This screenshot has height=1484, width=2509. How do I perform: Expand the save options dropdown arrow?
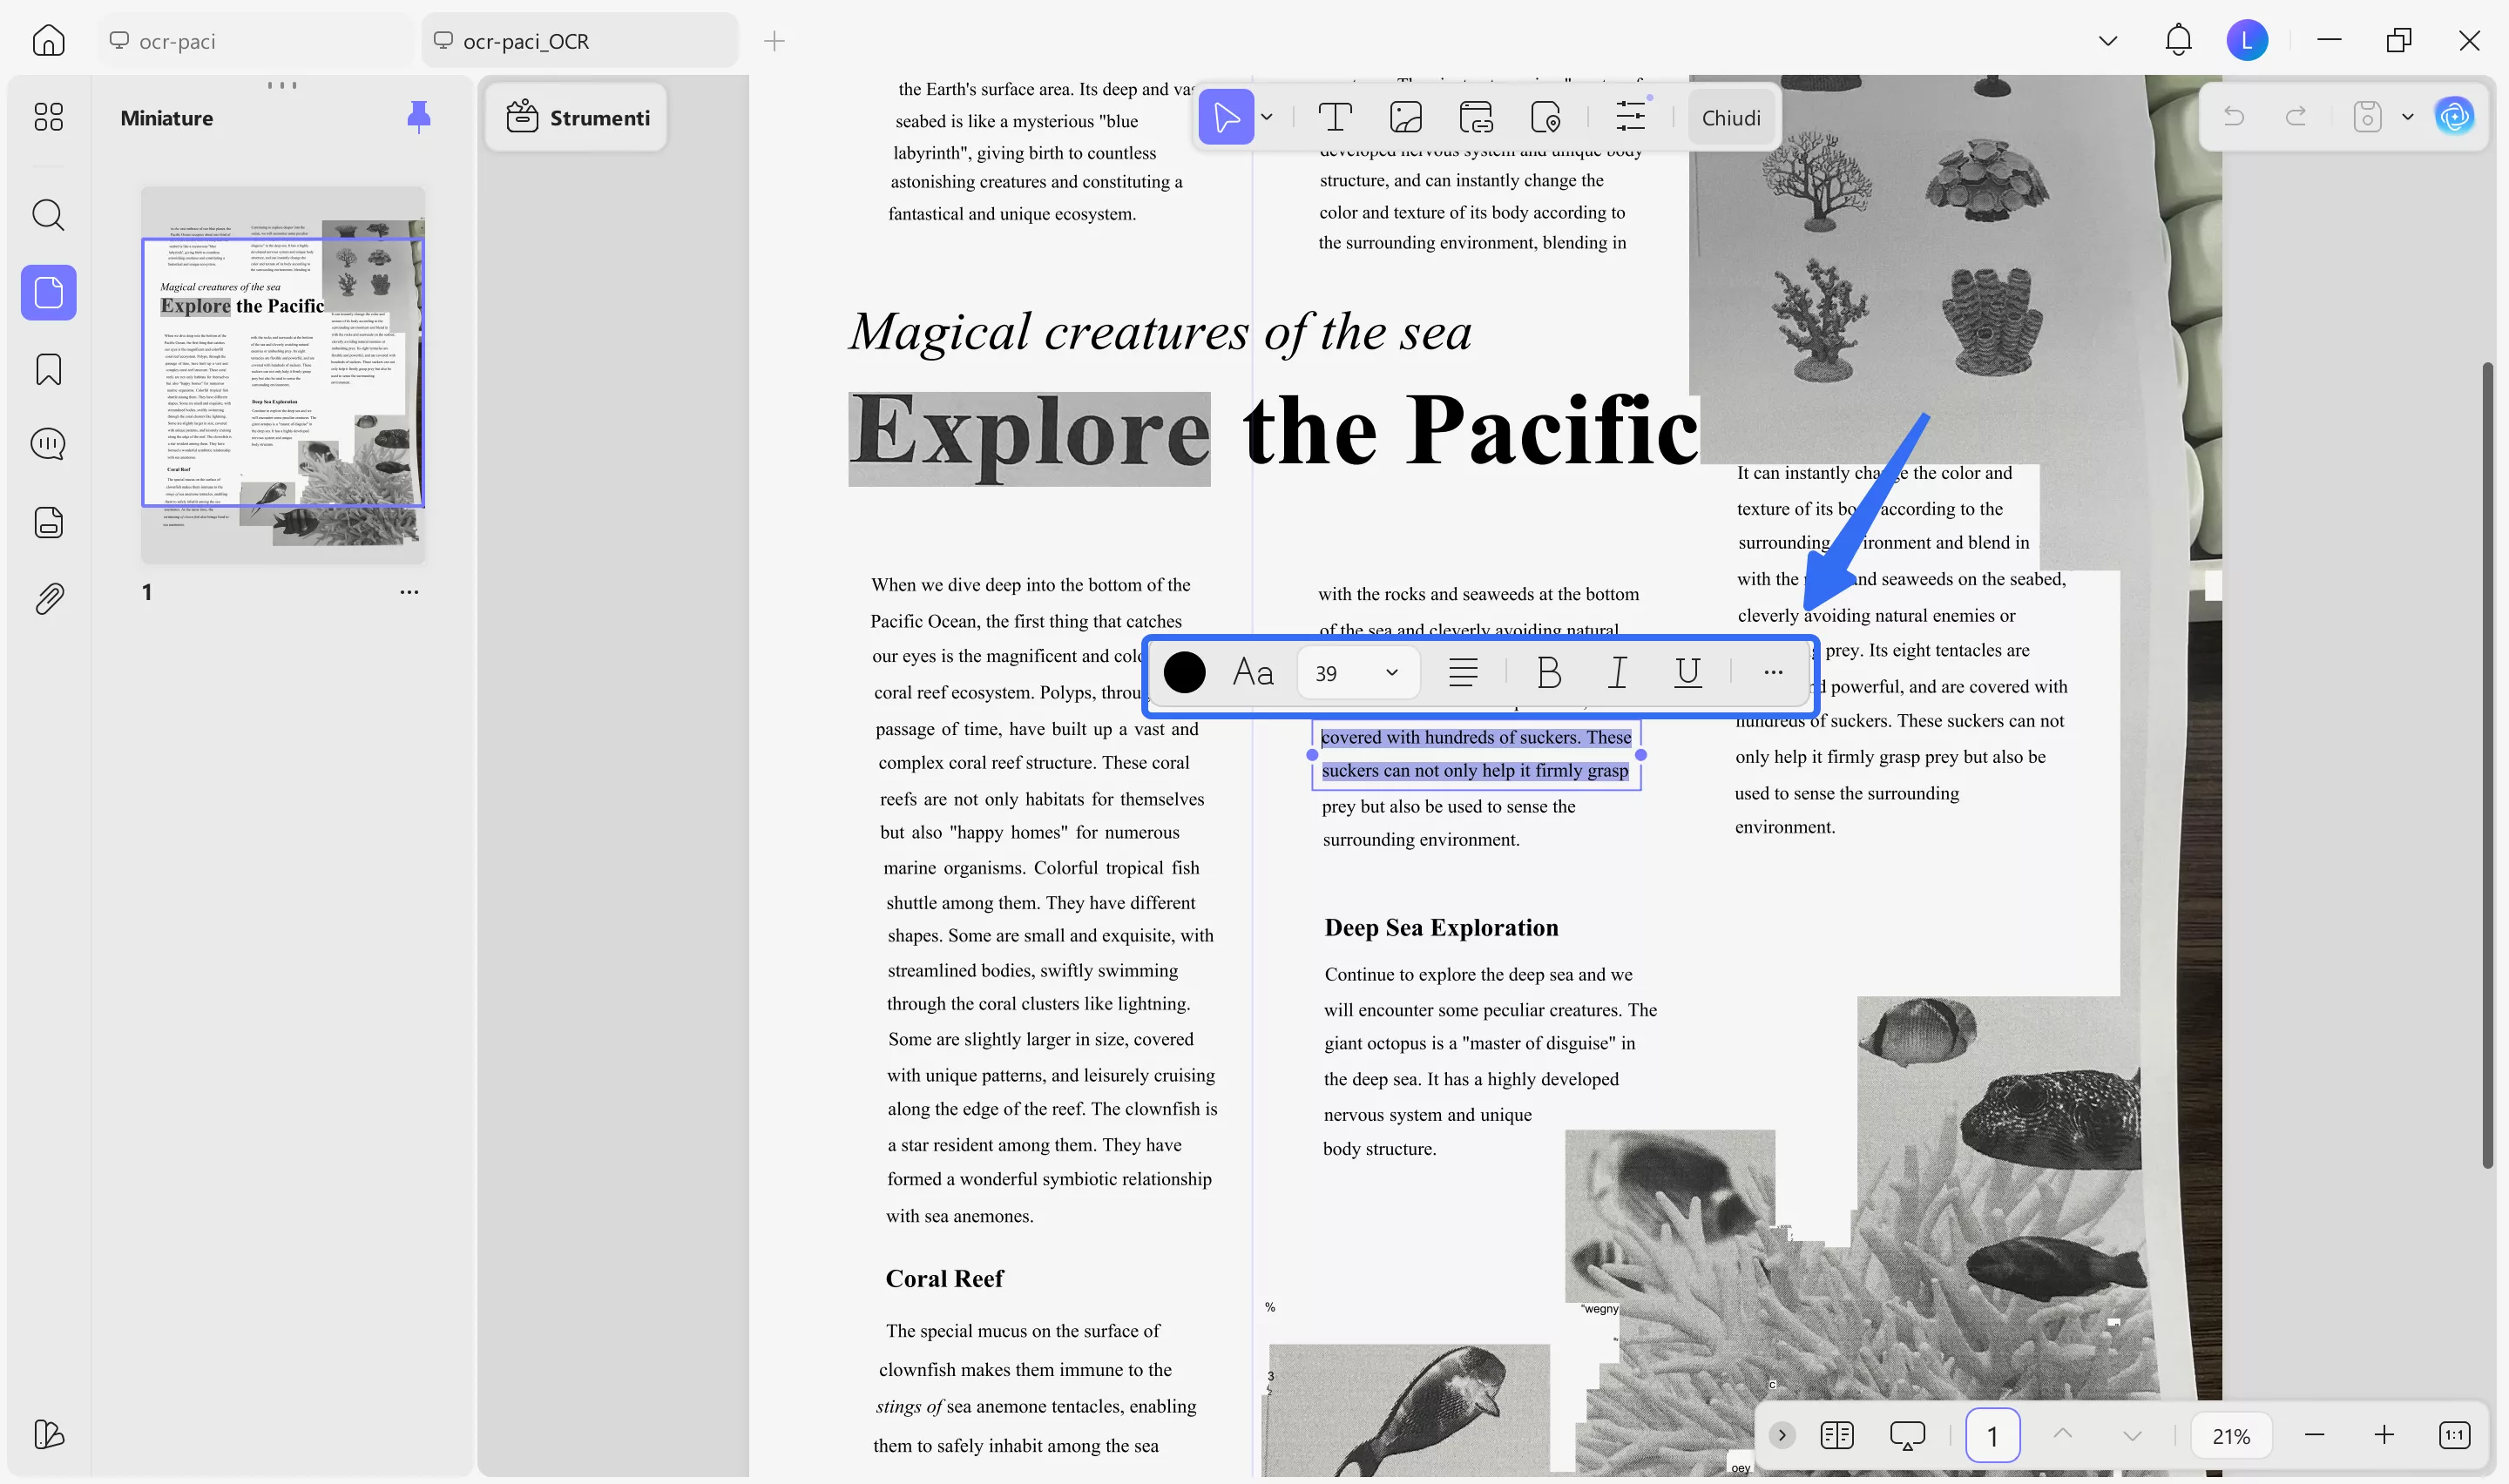click(x=2407, y=118)
